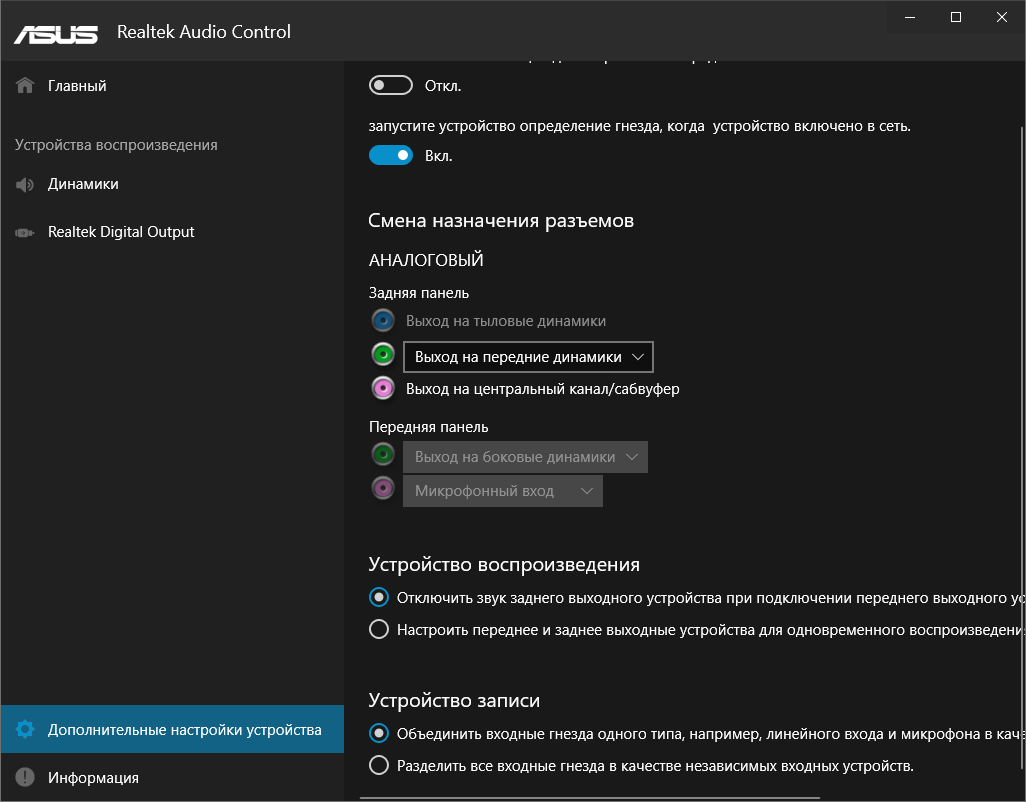The height and width of the screenshot is (802, 1026).
Task: Open the Выход на передние динамики dropdown
Action: tap(528, 357)
